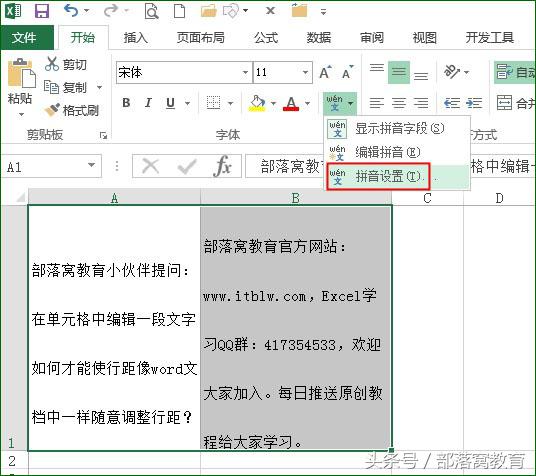This screenshot has height=476, width=536.
Task: Increase indent in cell
Action: coord(474,103)
